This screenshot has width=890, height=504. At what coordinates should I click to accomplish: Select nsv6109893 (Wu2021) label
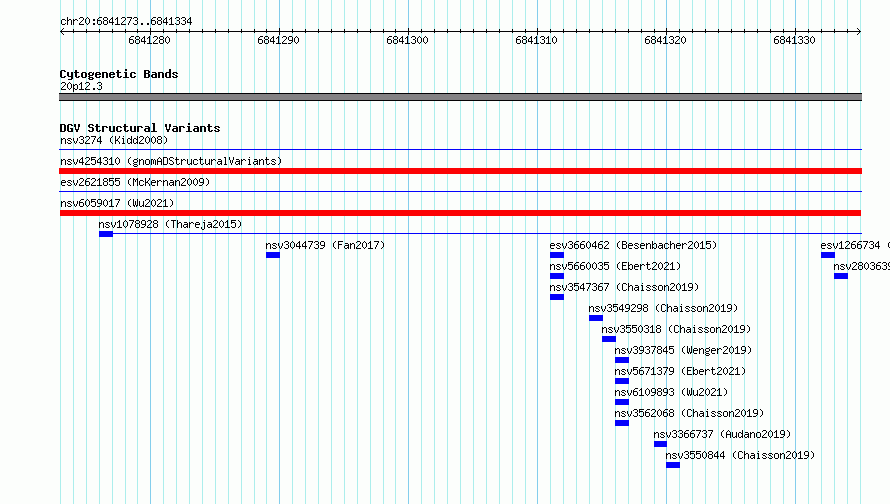pyautogui.click(x=671, y=392)
